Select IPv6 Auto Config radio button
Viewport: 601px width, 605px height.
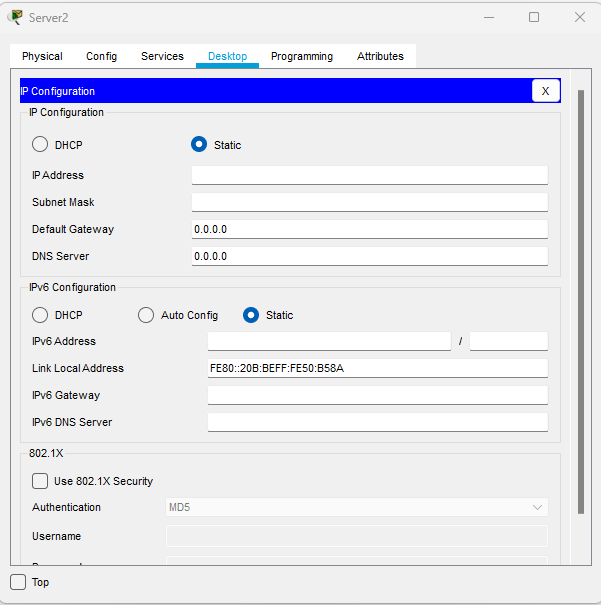coord(146,315)
